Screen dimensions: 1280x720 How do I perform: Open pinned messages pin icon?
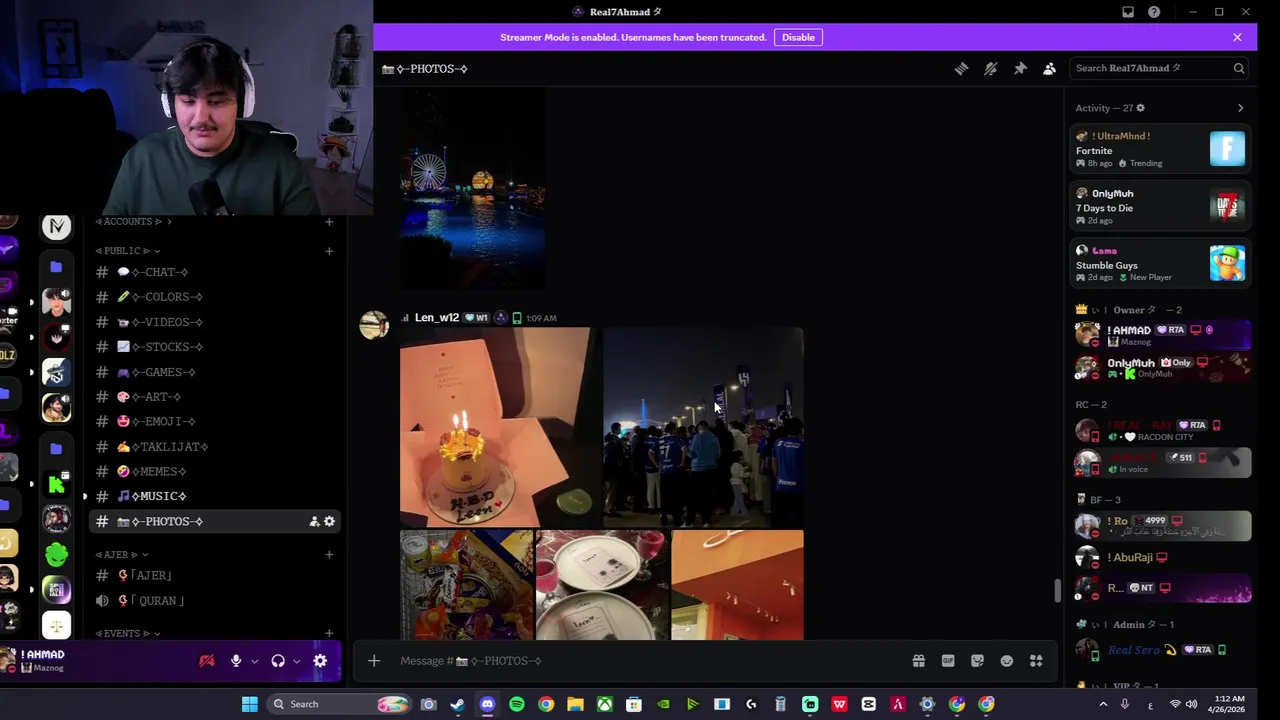coord(1020,68)
